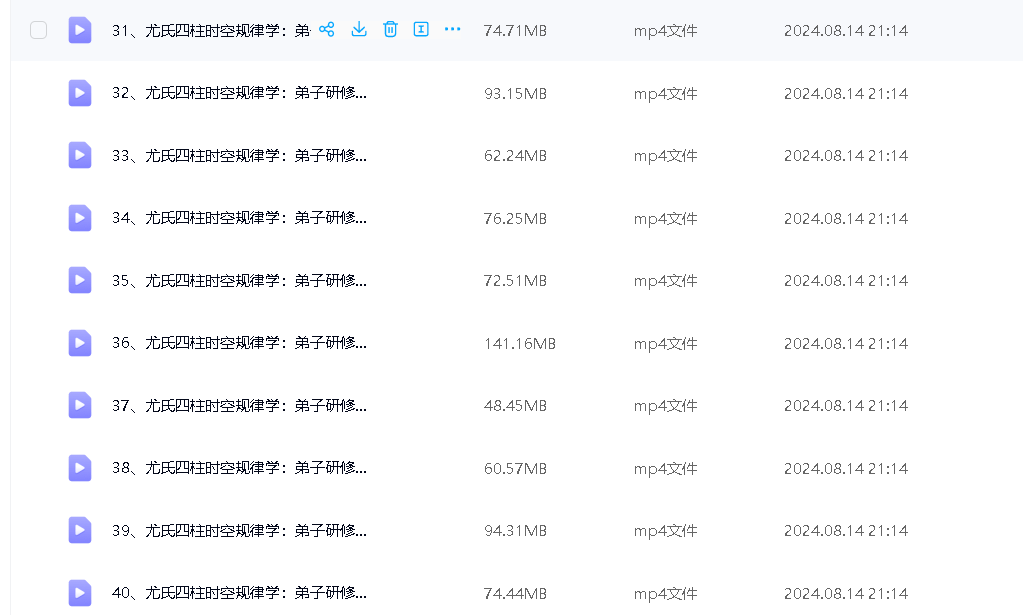Download file 31 using the download icon
Viewport: 1023px width, 615px height.
[359, 30]
